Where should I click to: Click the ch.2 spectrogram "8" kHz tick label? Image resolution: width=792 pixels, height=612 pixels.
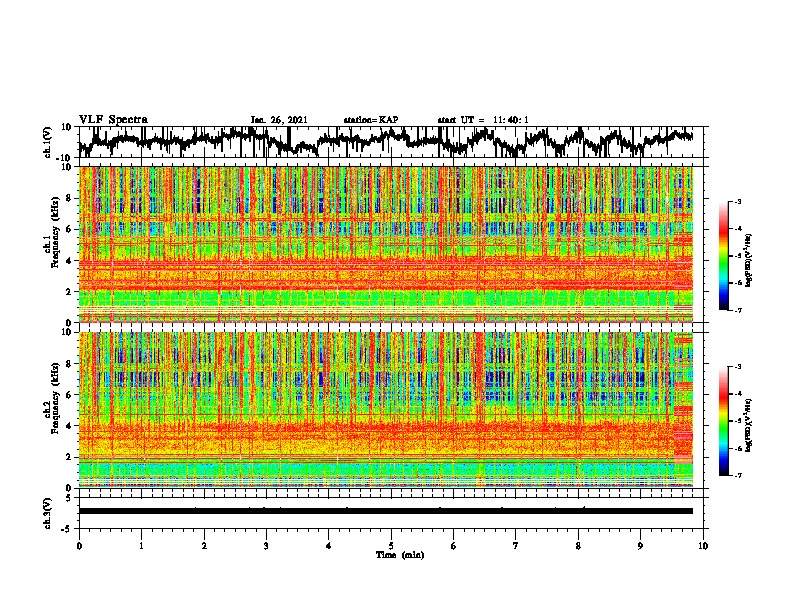tap(69, 364)
